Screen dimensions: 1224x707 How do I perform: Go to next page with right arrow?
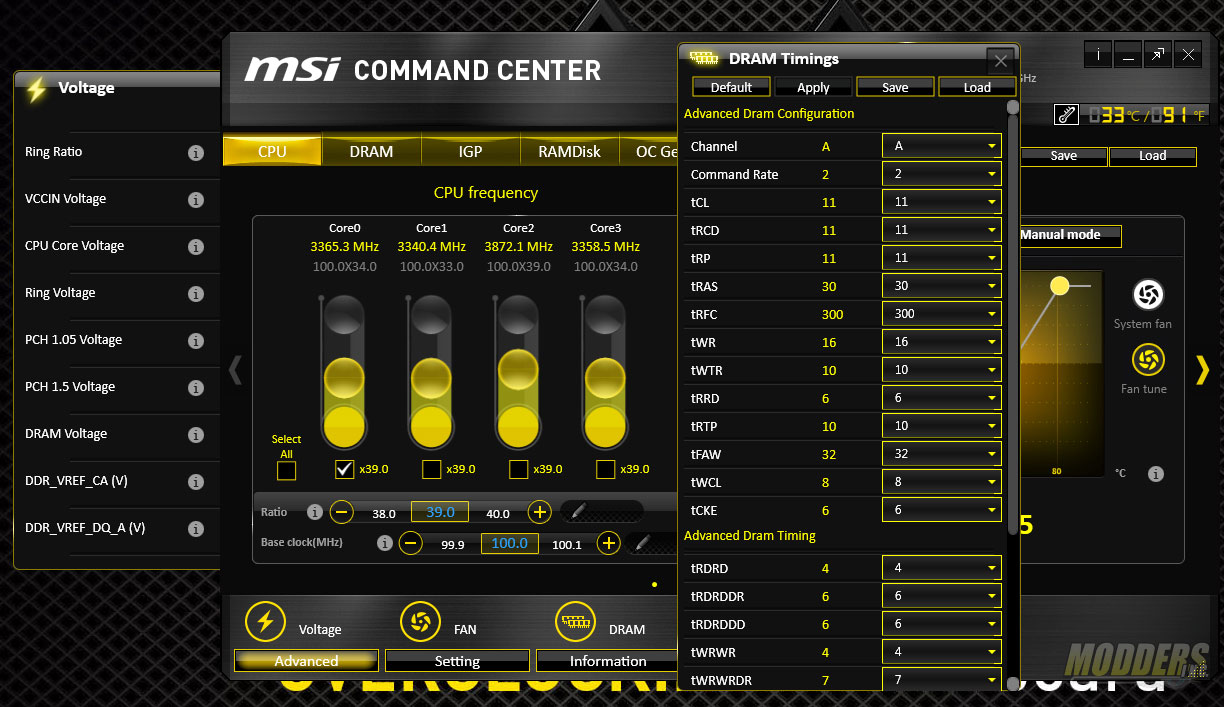(1202, 370)
